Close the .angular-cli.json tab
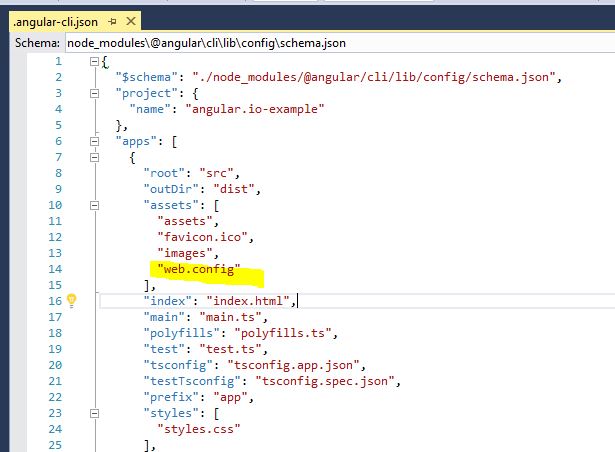The image size is (615, 452). [131, 21]
